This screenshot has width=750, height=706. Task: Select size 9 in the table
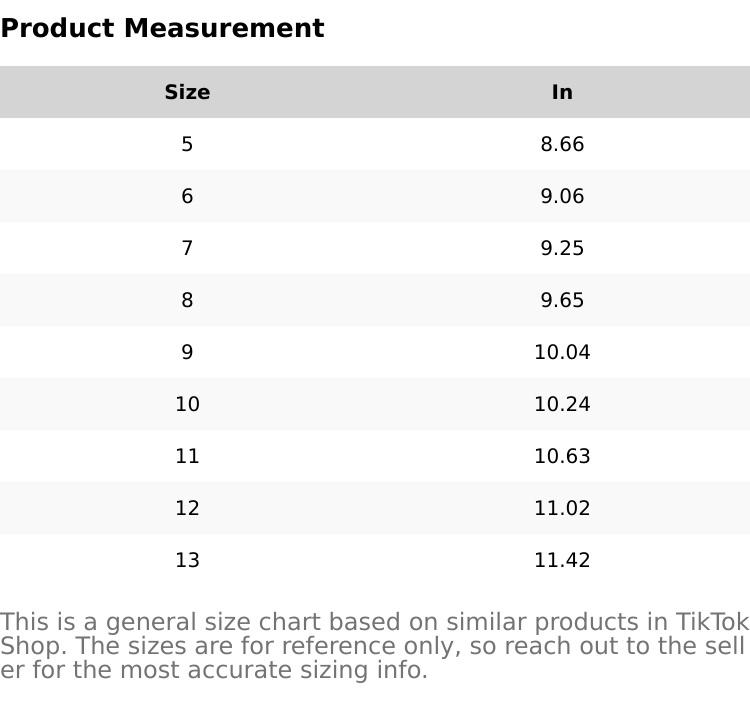[x=187, y=352]
